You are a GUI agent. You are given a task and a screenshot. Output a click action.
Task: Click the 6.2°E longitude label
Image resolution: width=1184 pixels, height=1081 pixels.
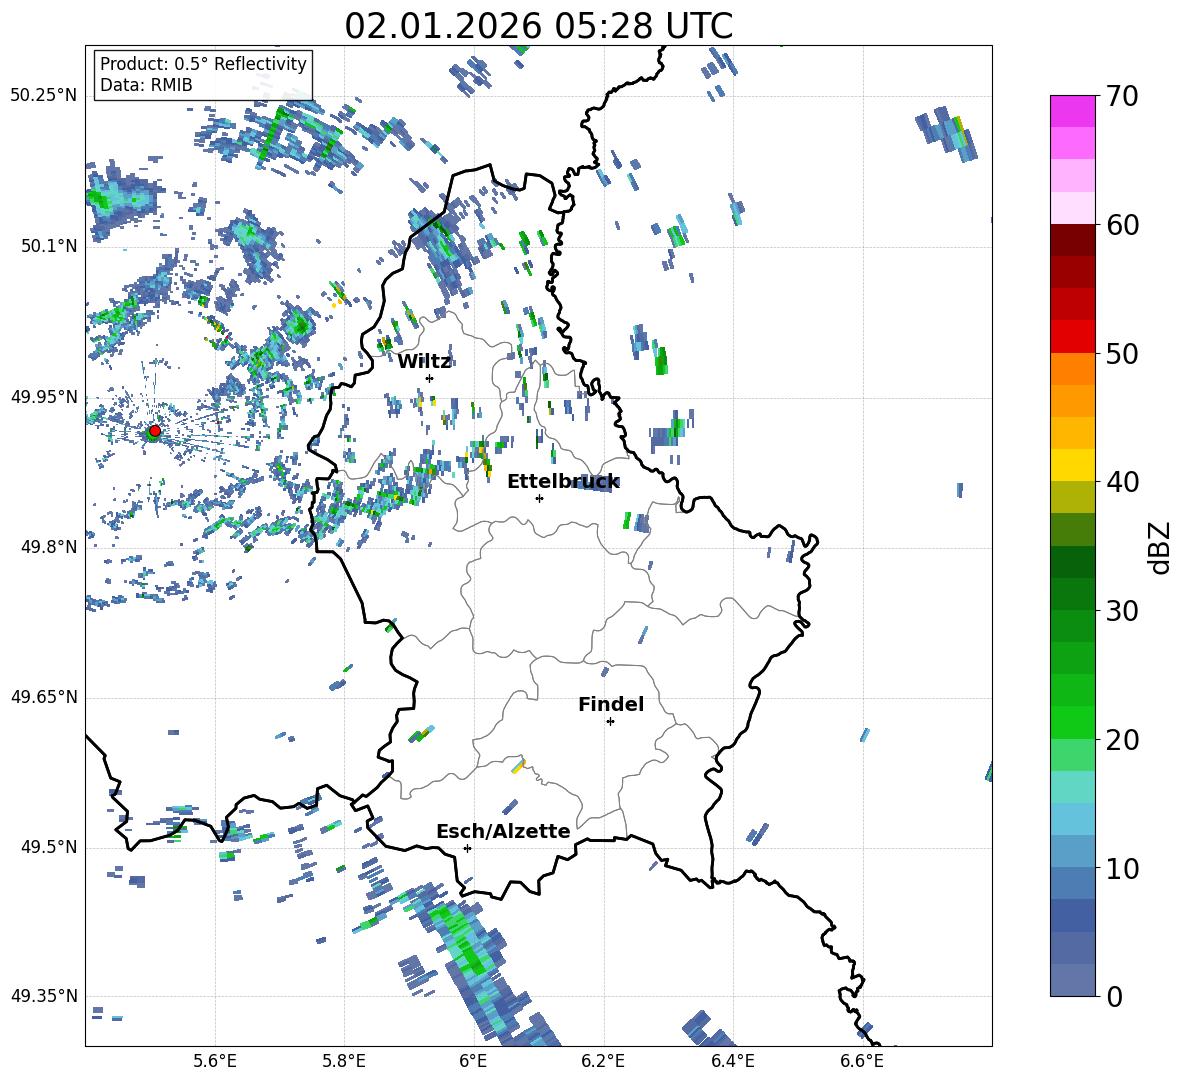[603, 1061]
